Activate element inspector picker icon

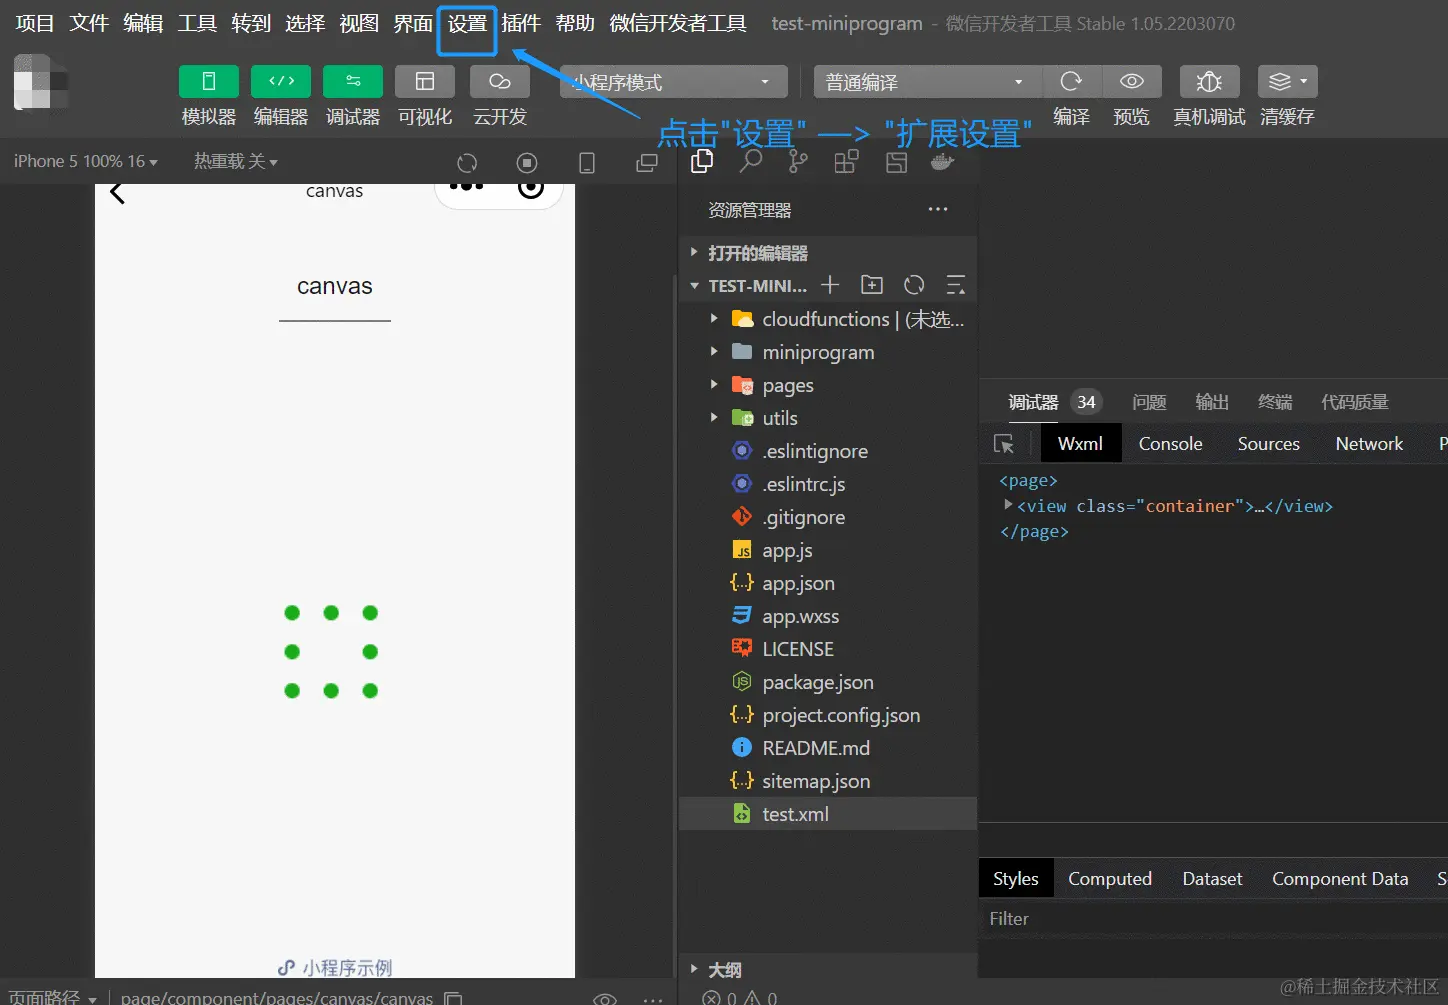click(x=1004, y=444)
